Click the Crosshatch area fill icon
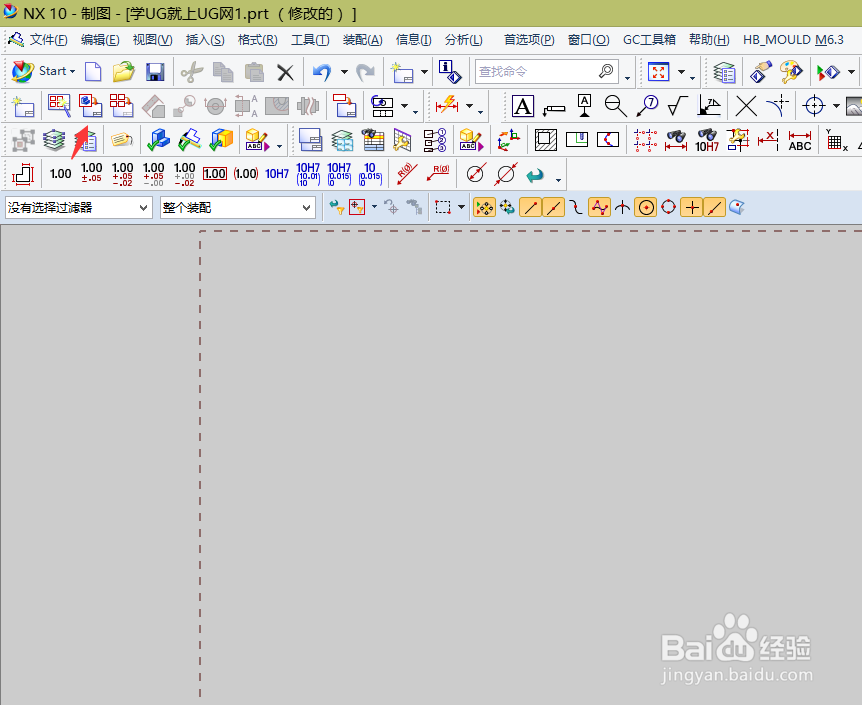The image size is (862, 705). [545, 140]
